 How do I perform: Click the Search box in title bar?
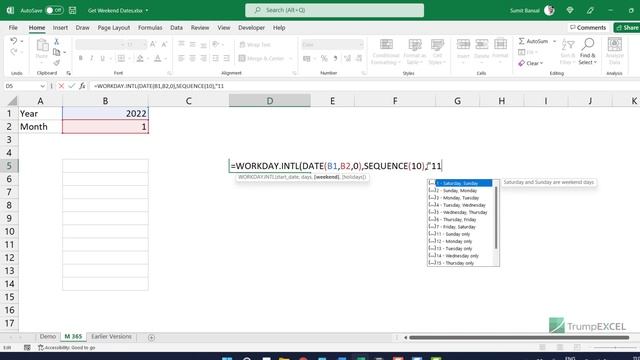334,10
